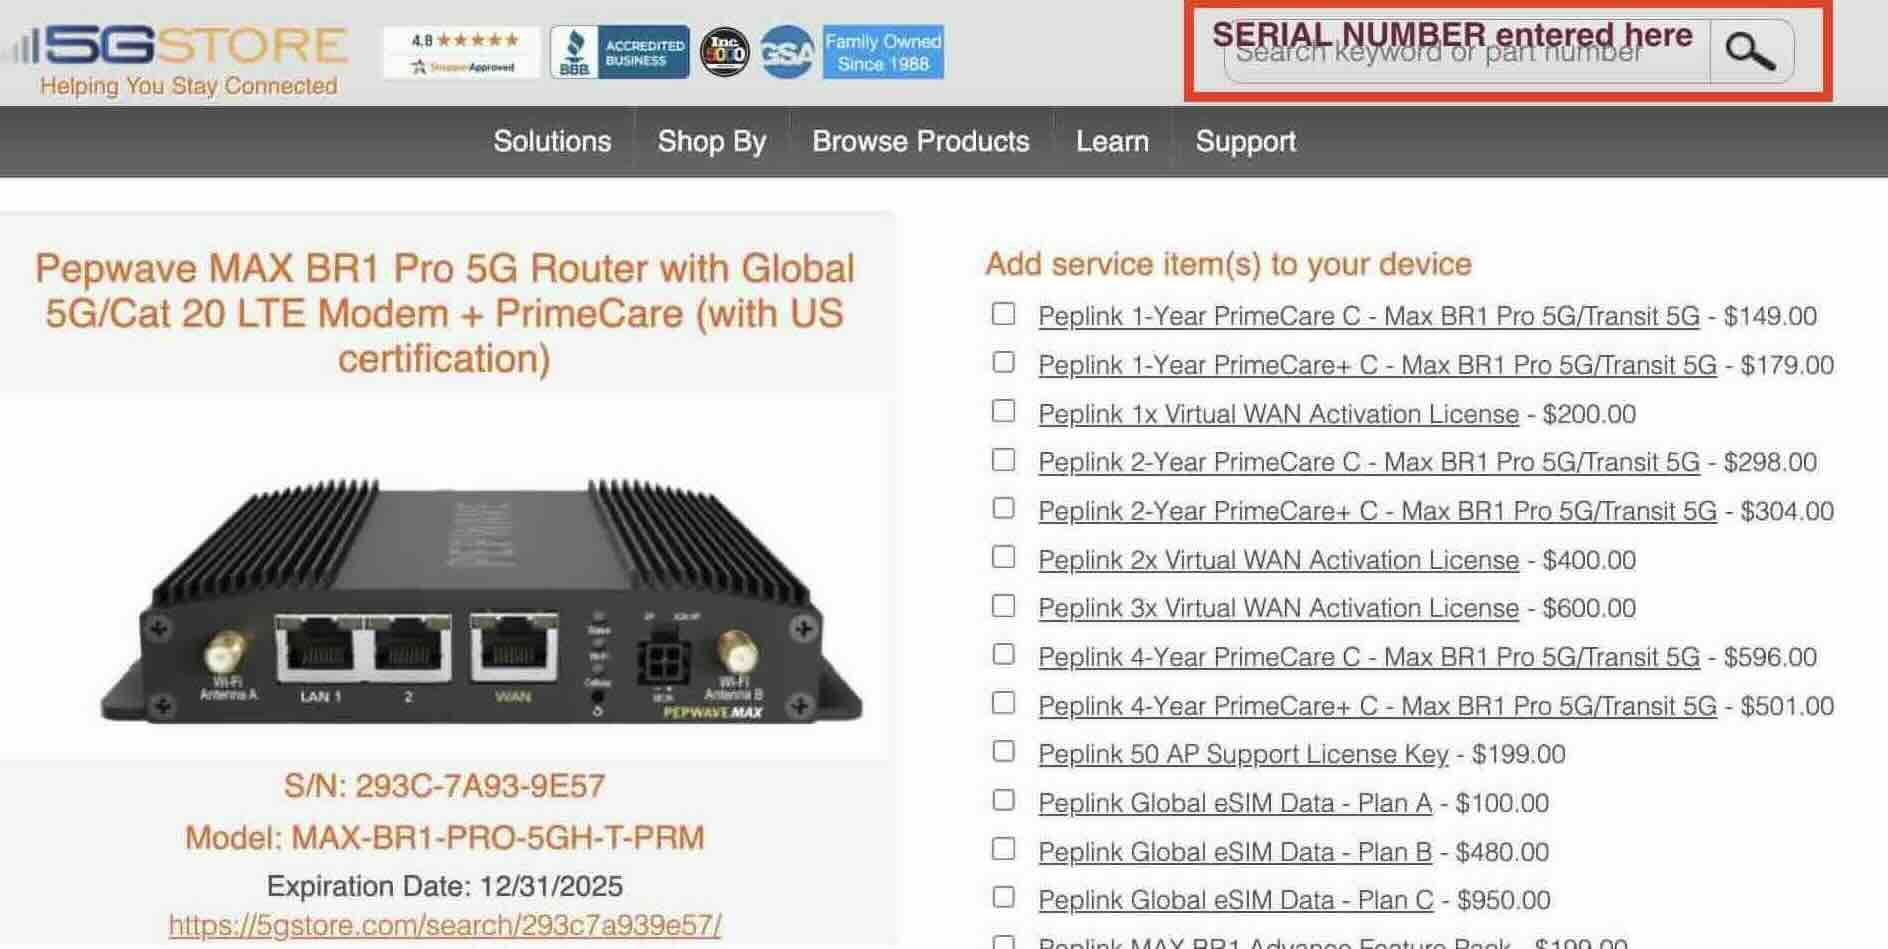Open the 4.8 star Shopper Approved rating
1888x949 pixels.
(x=462, y=52)
